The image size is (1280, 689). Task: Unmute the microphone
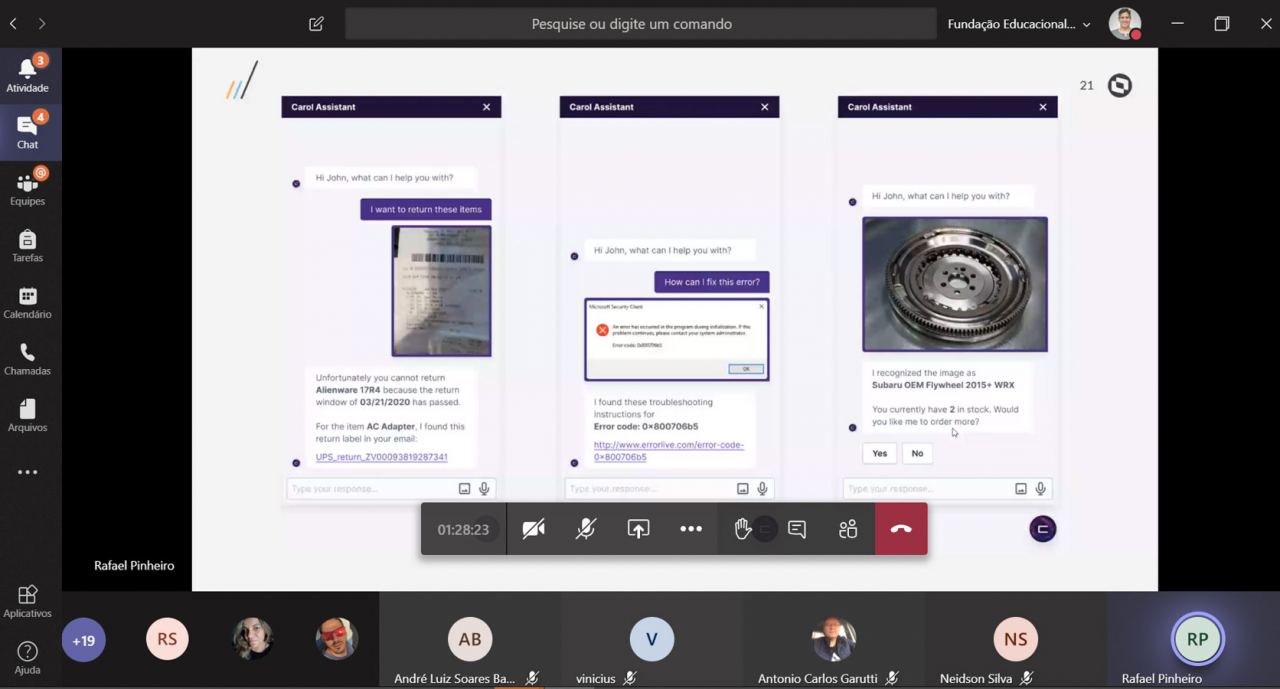click(x=586, y=529)
